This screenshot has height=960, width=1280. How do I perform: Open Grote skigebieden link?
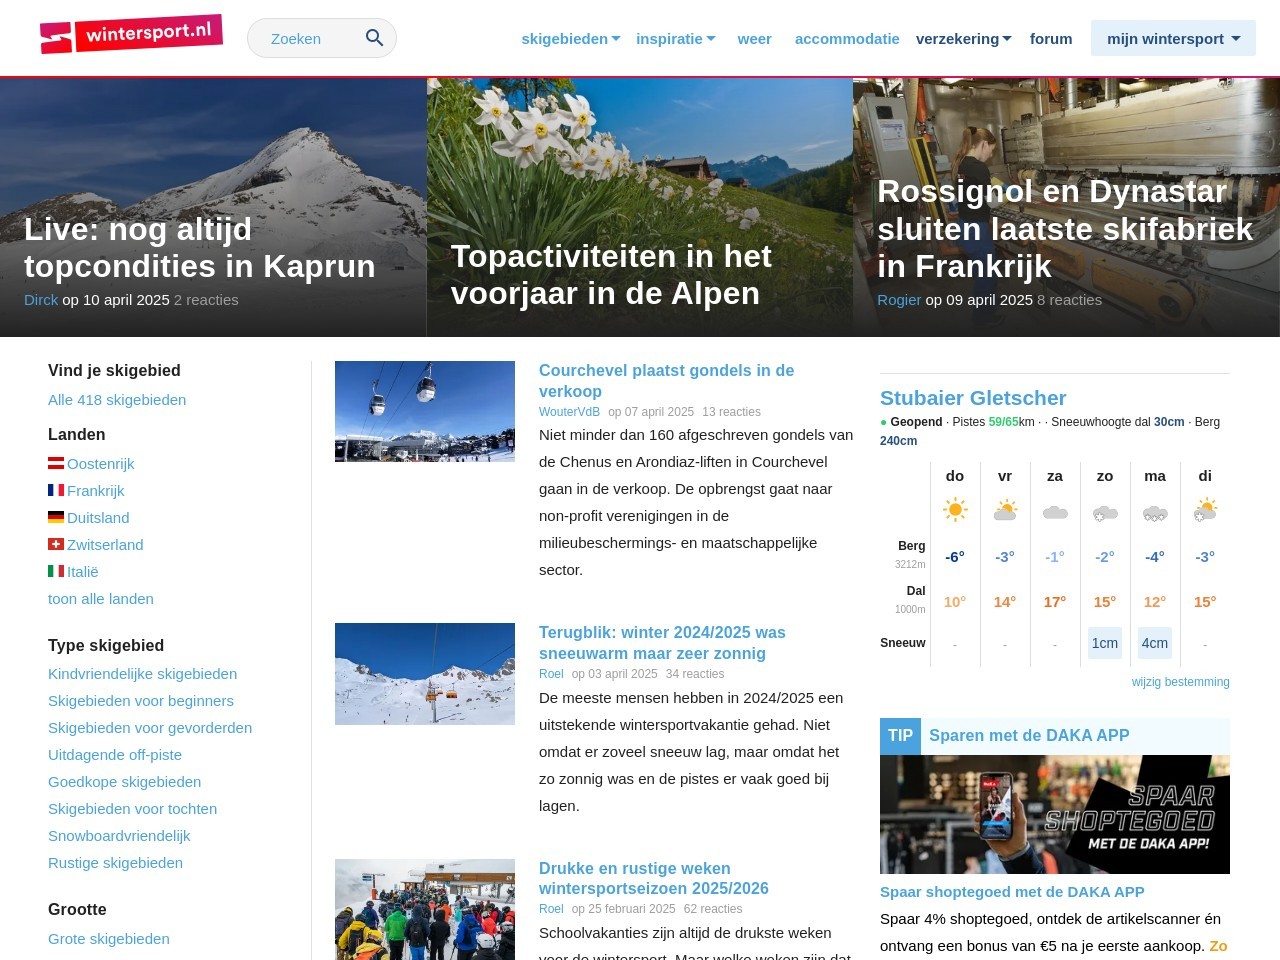[109, 938]
